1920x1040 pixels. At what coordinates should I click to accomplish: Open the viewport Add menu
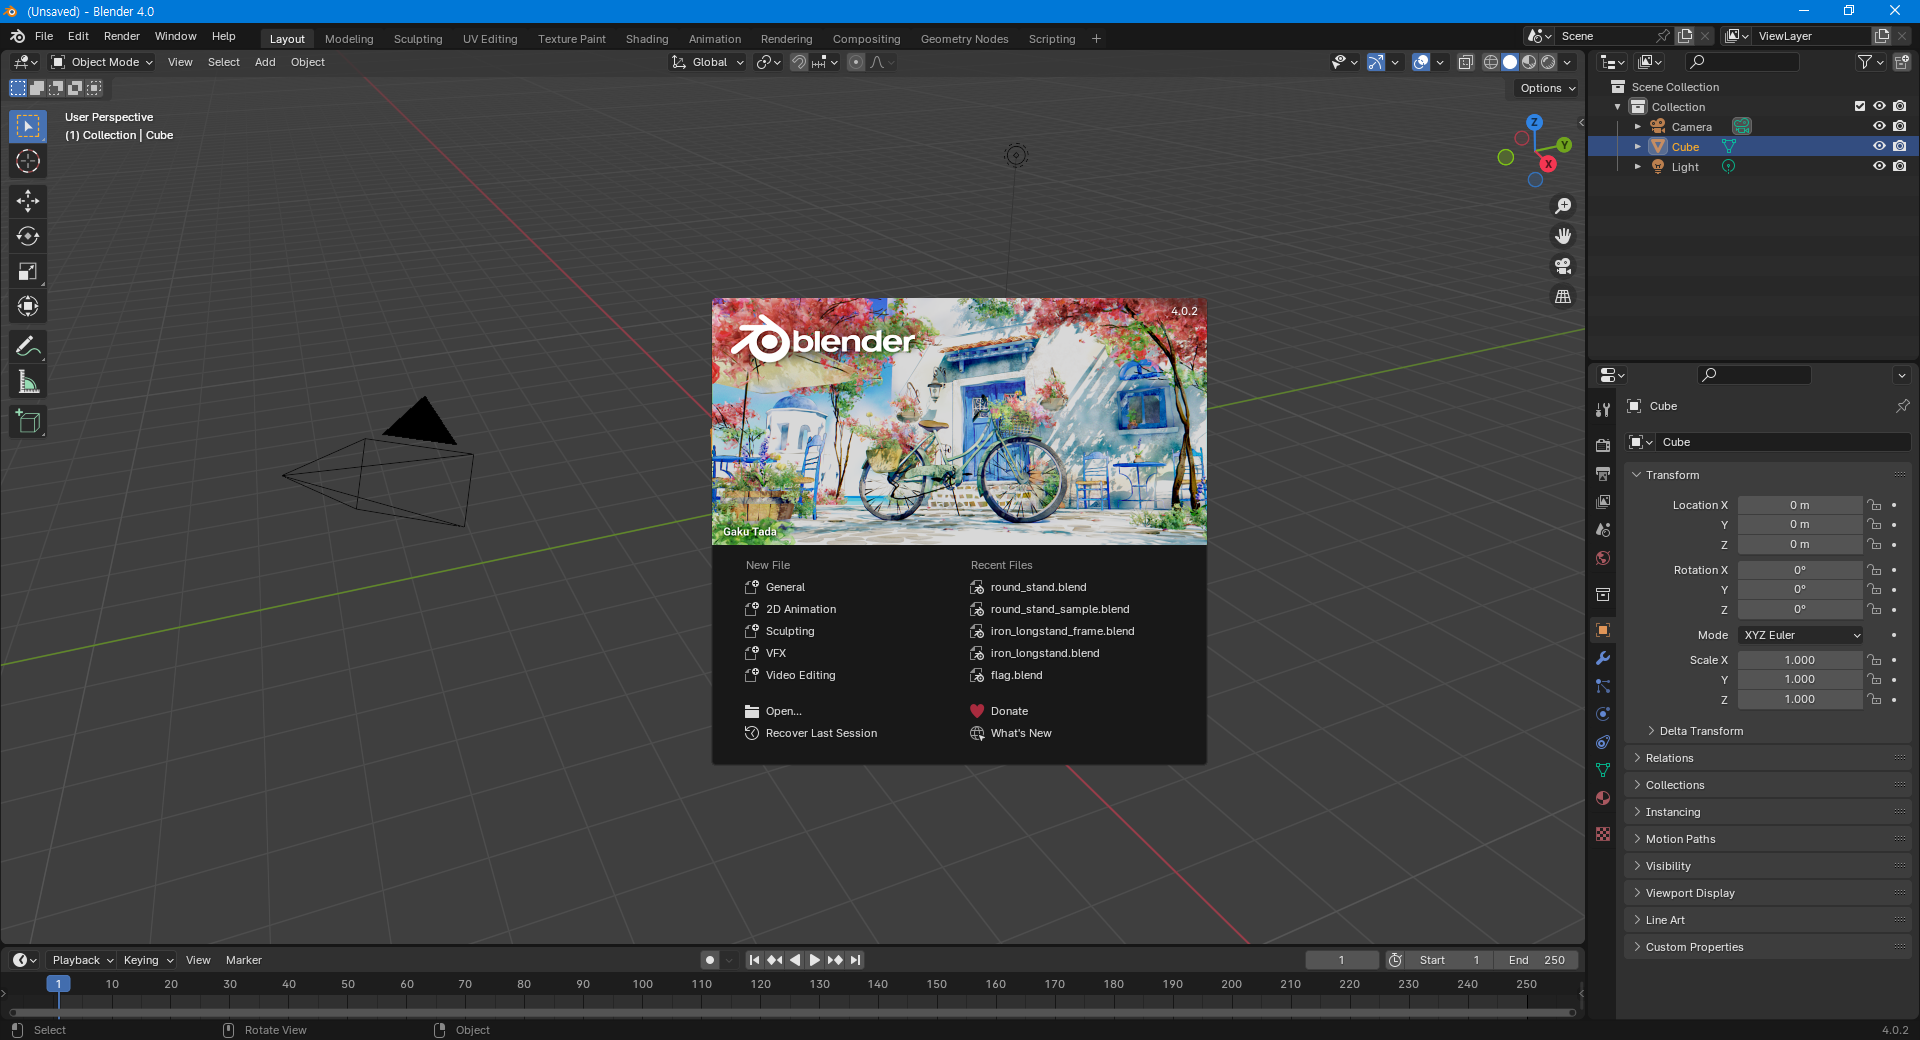tap(265, 62)
